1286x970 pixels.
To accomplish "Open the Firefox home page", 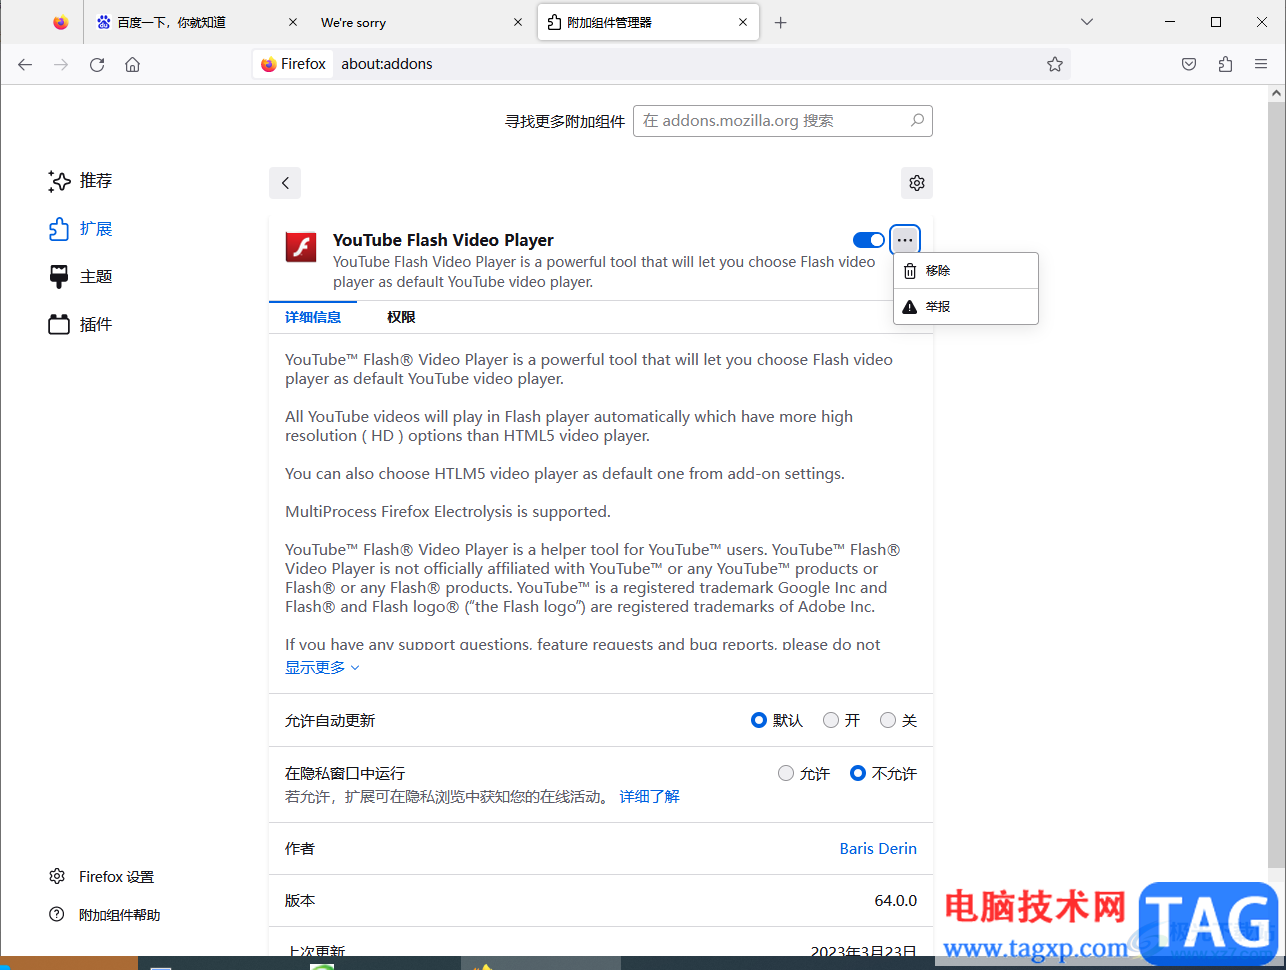I will (132, 64).
